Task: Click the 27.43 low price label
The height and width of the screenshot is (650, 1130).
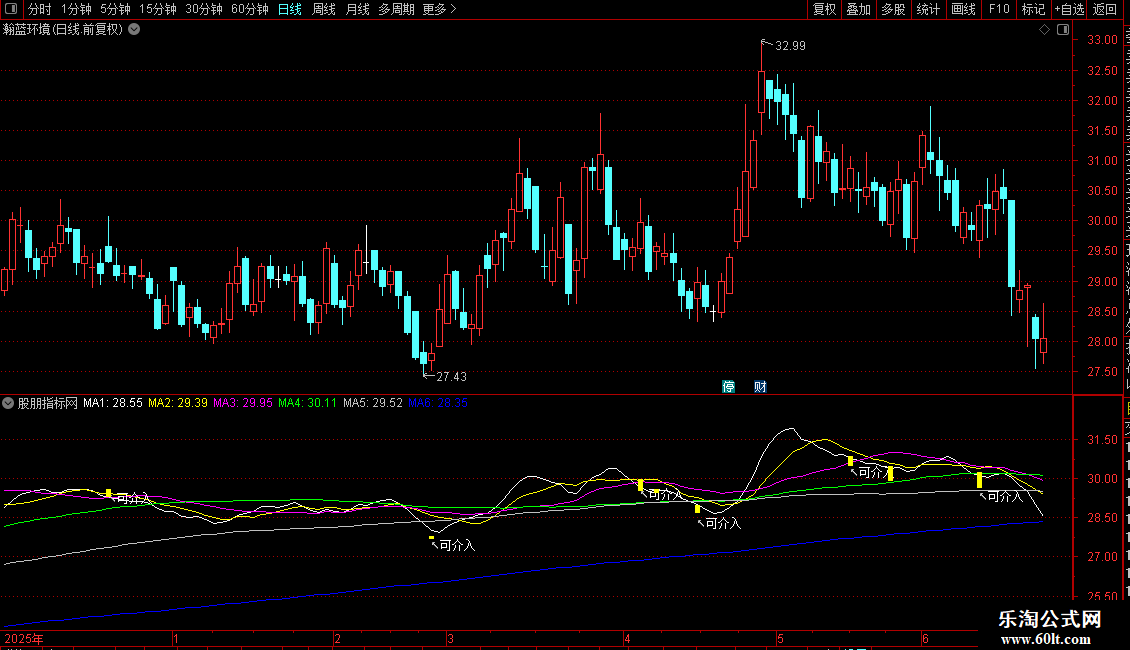Action: pos(451,376)
